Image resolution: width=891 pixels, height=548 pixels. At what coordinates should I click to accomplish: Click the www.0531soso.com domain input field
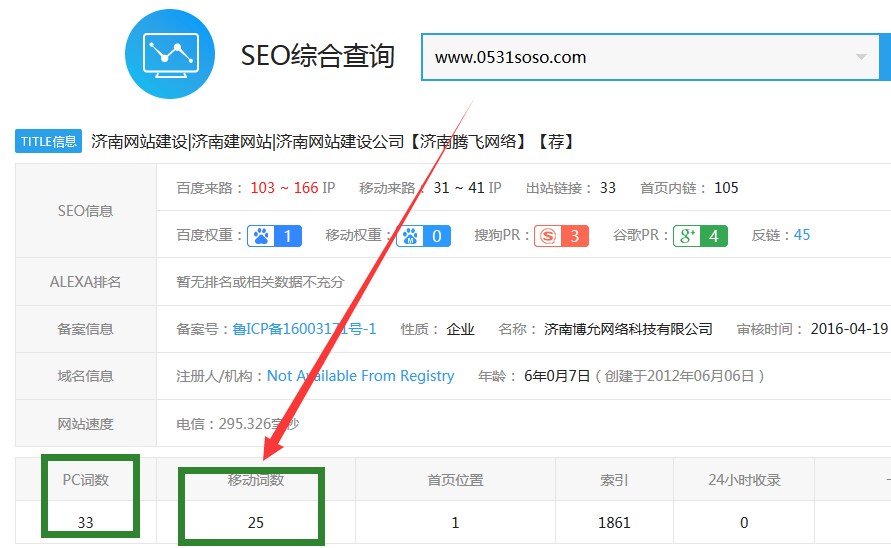[650, 57]
